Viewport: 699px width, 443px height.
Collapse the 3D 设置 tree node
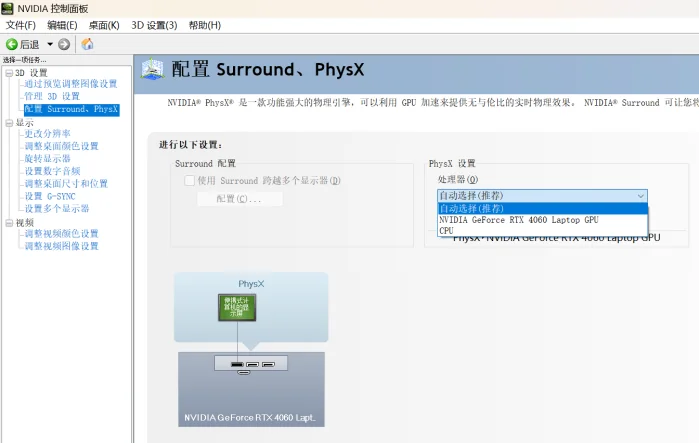[9, 73]
